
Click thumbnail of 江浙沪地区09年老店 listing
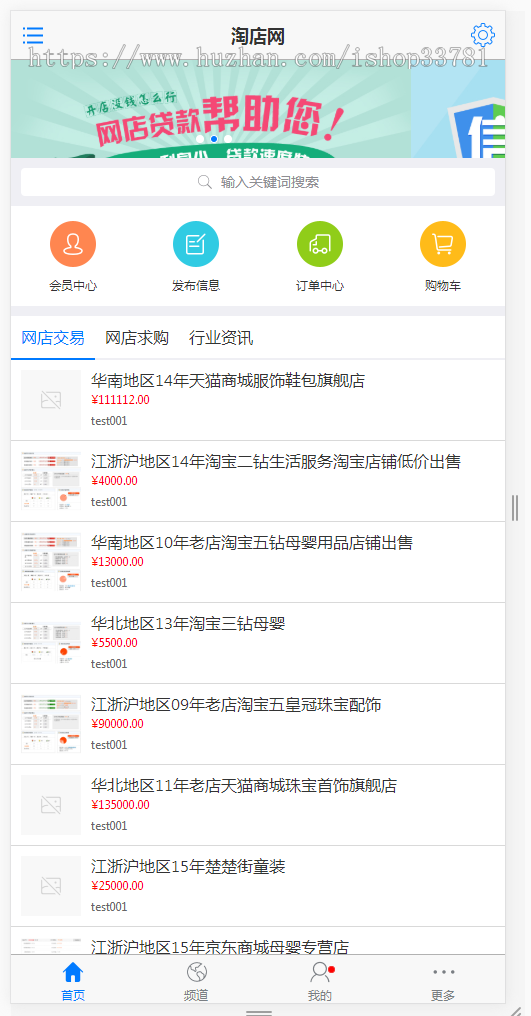tap(51, 724)
